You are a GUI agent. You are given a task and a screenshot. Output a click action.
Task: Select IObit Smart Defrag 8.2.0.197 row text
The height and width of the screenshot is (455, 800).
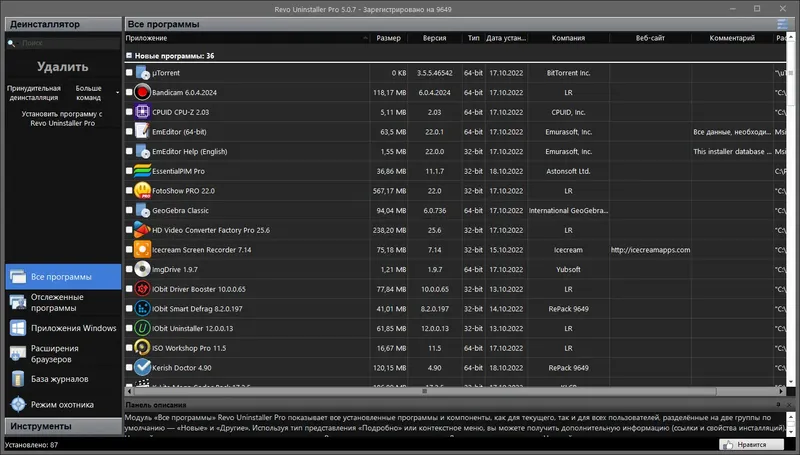pos(197,309)
